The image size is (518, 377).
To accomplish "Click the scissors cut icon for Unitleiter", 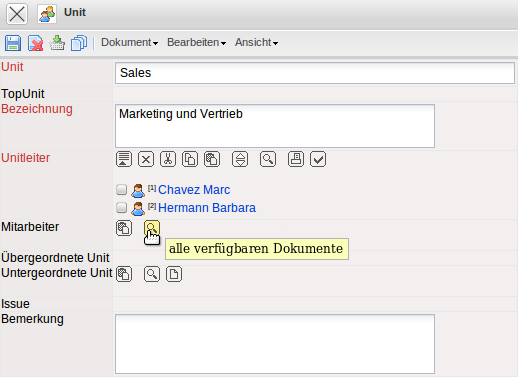I will coord(168,159).
